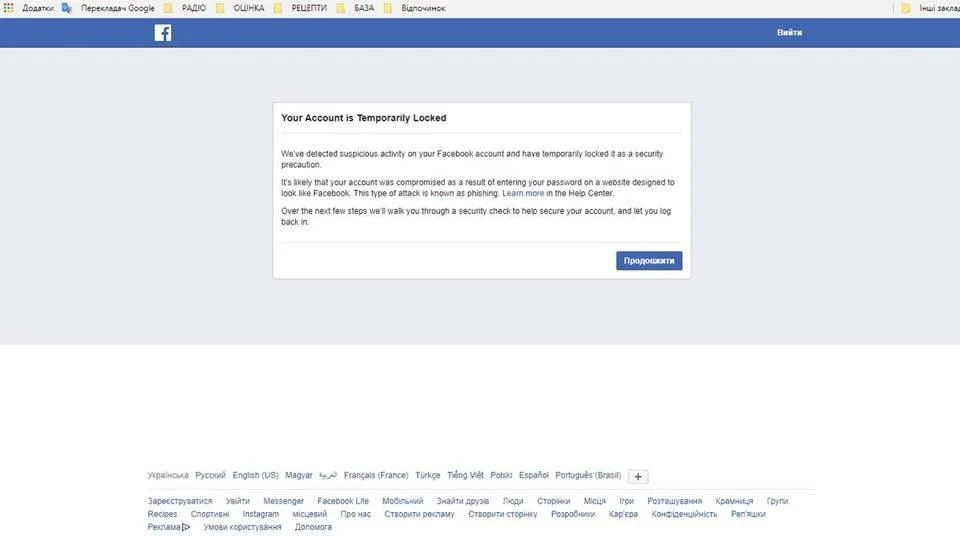The width and height of the screenshot is (960, 536).
Task: Click the AdChoices triangle icon near Реклама
Action: click(186, 527)
